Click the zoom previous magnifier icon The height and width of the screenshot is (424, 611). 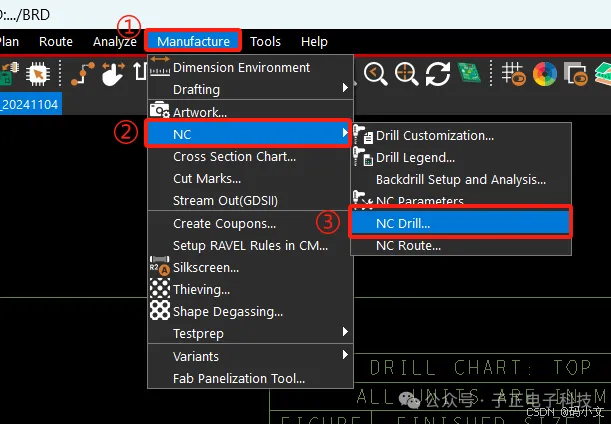point(376,74)
